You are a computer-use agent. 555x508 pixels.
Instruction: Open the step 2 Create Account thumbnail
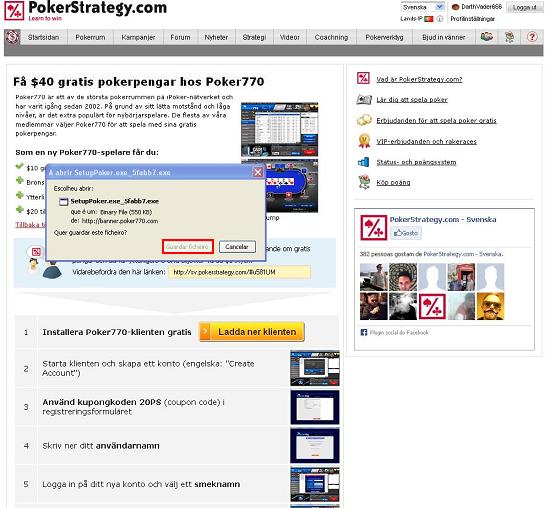[x=315, y=368]
